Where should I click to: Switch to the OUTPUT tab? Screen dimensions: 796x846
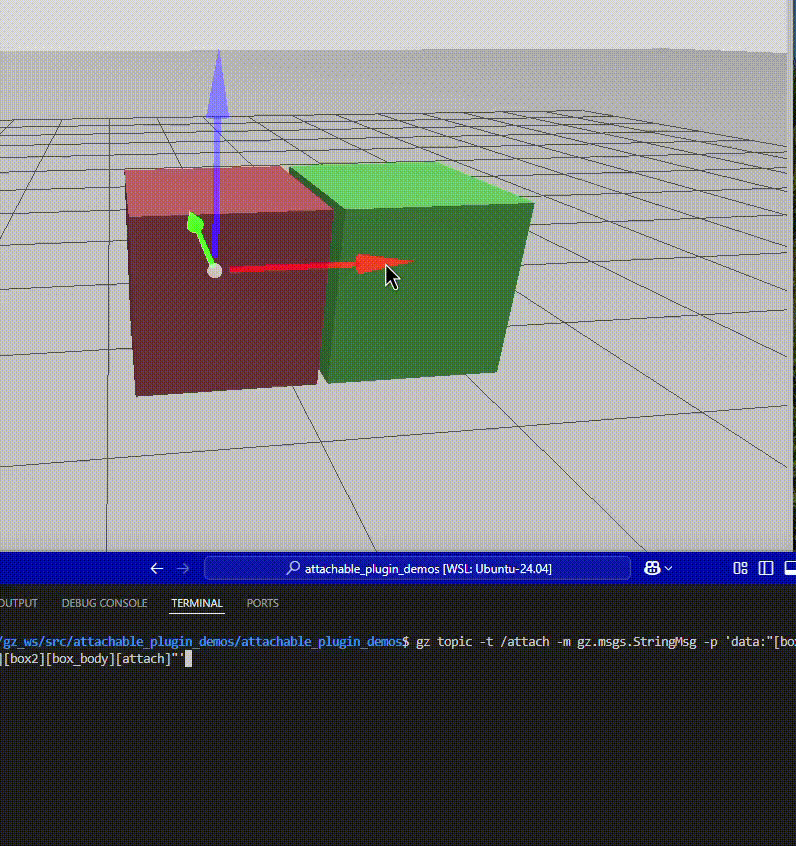click(18, 603)
